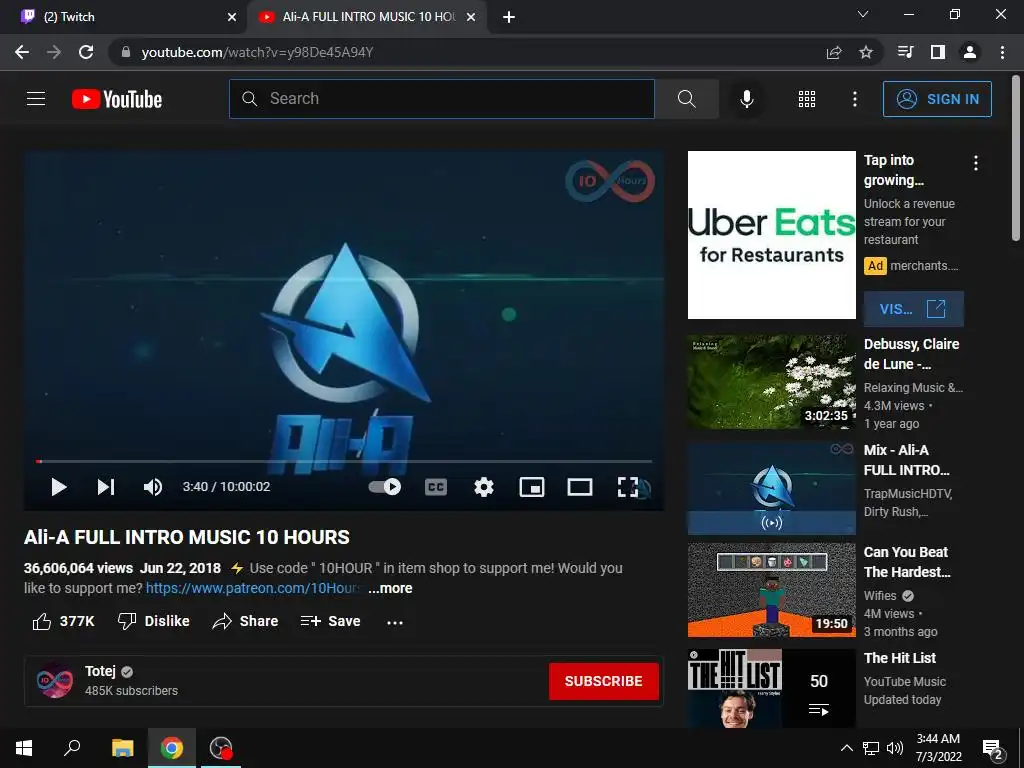This screenshot has height=768, width=1024.
Task: Open tab search chevron
Action: click(863, 14)
